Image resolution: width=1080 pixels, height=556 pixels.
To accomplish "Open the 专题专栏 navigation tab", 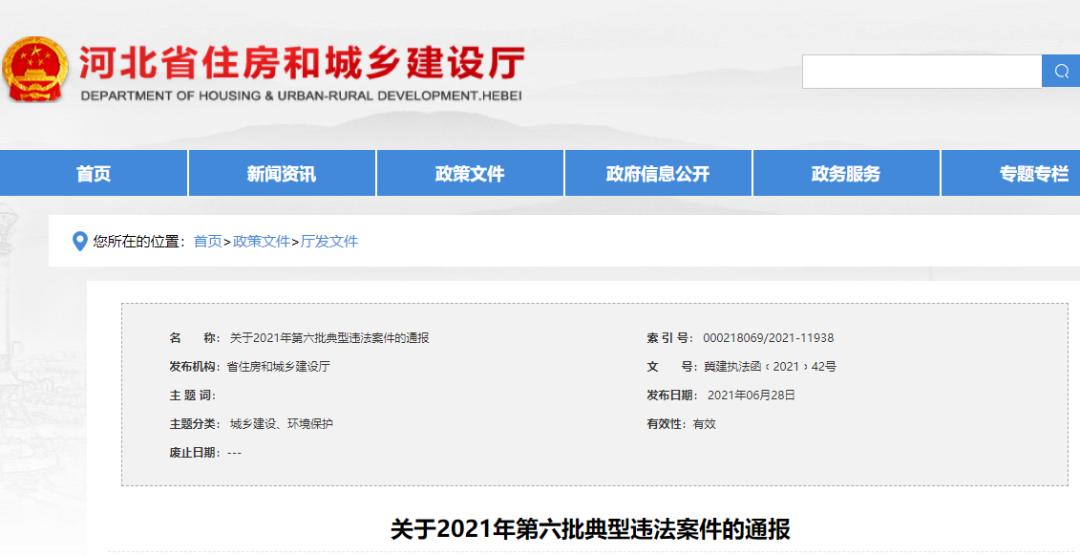I will [x=1011, y=174].
